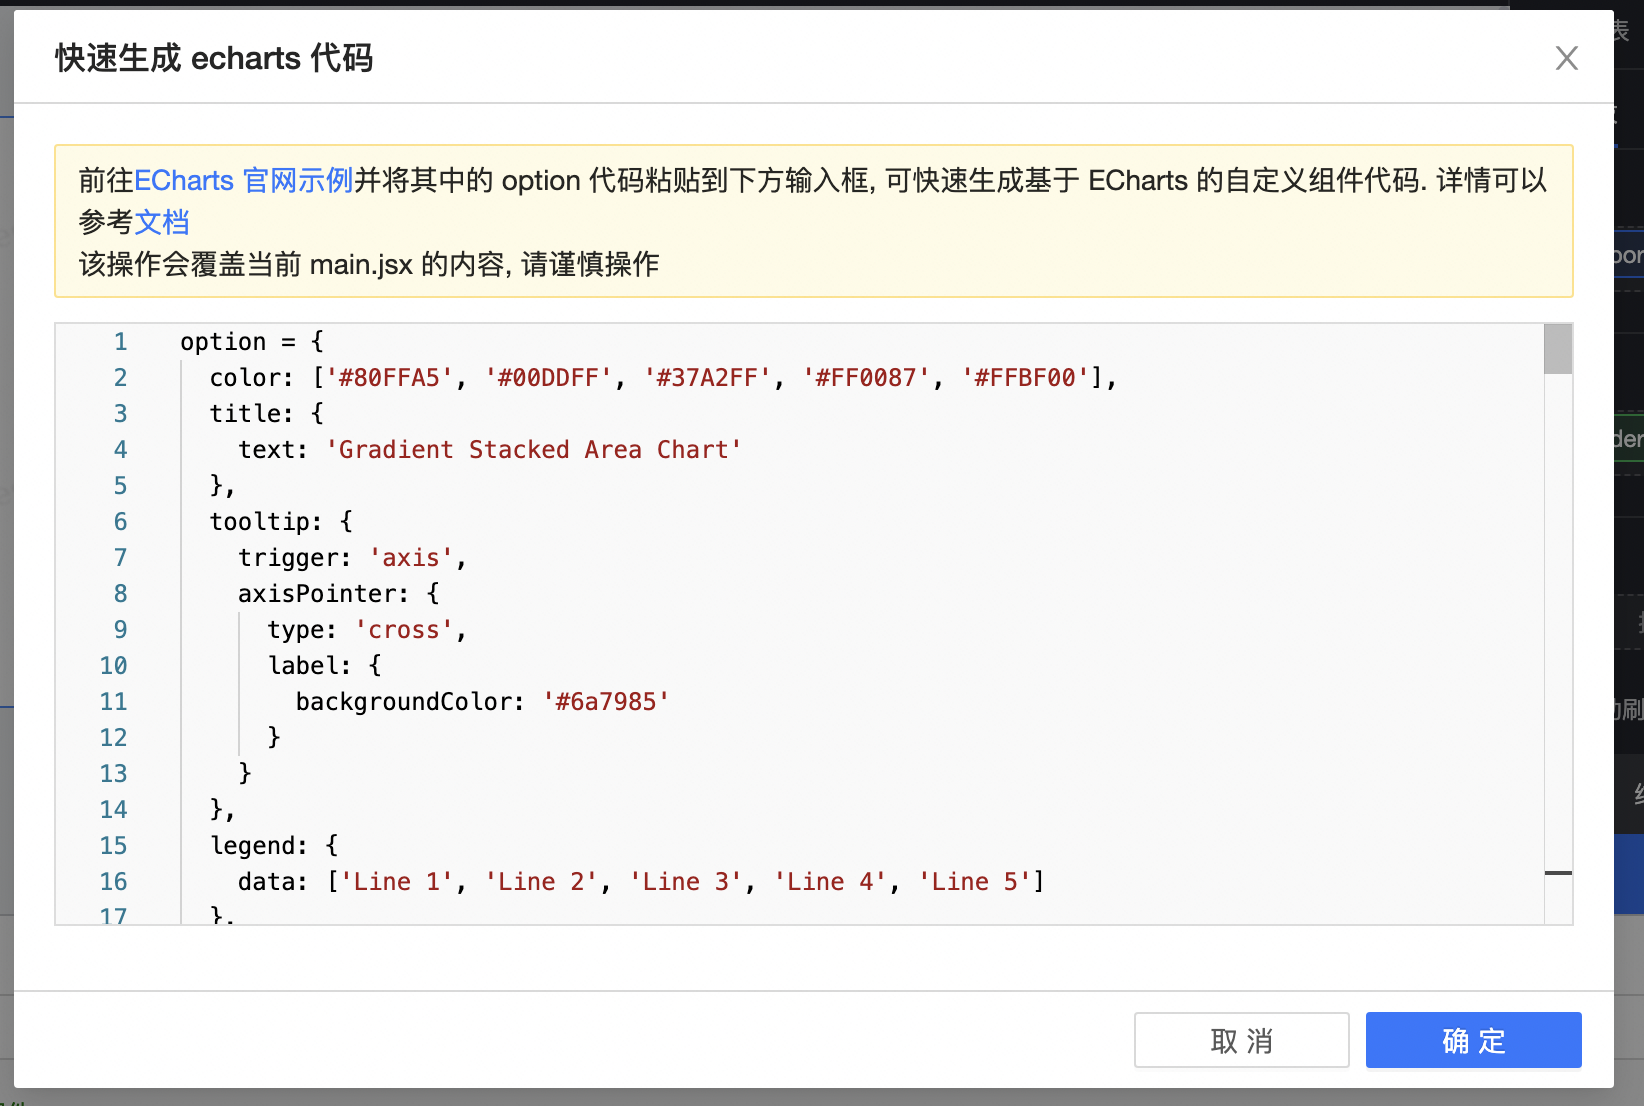Viewport: 1644px width, 1106px height.
Task: Click the tooltip key in code
Action: (x=259, y=522)
